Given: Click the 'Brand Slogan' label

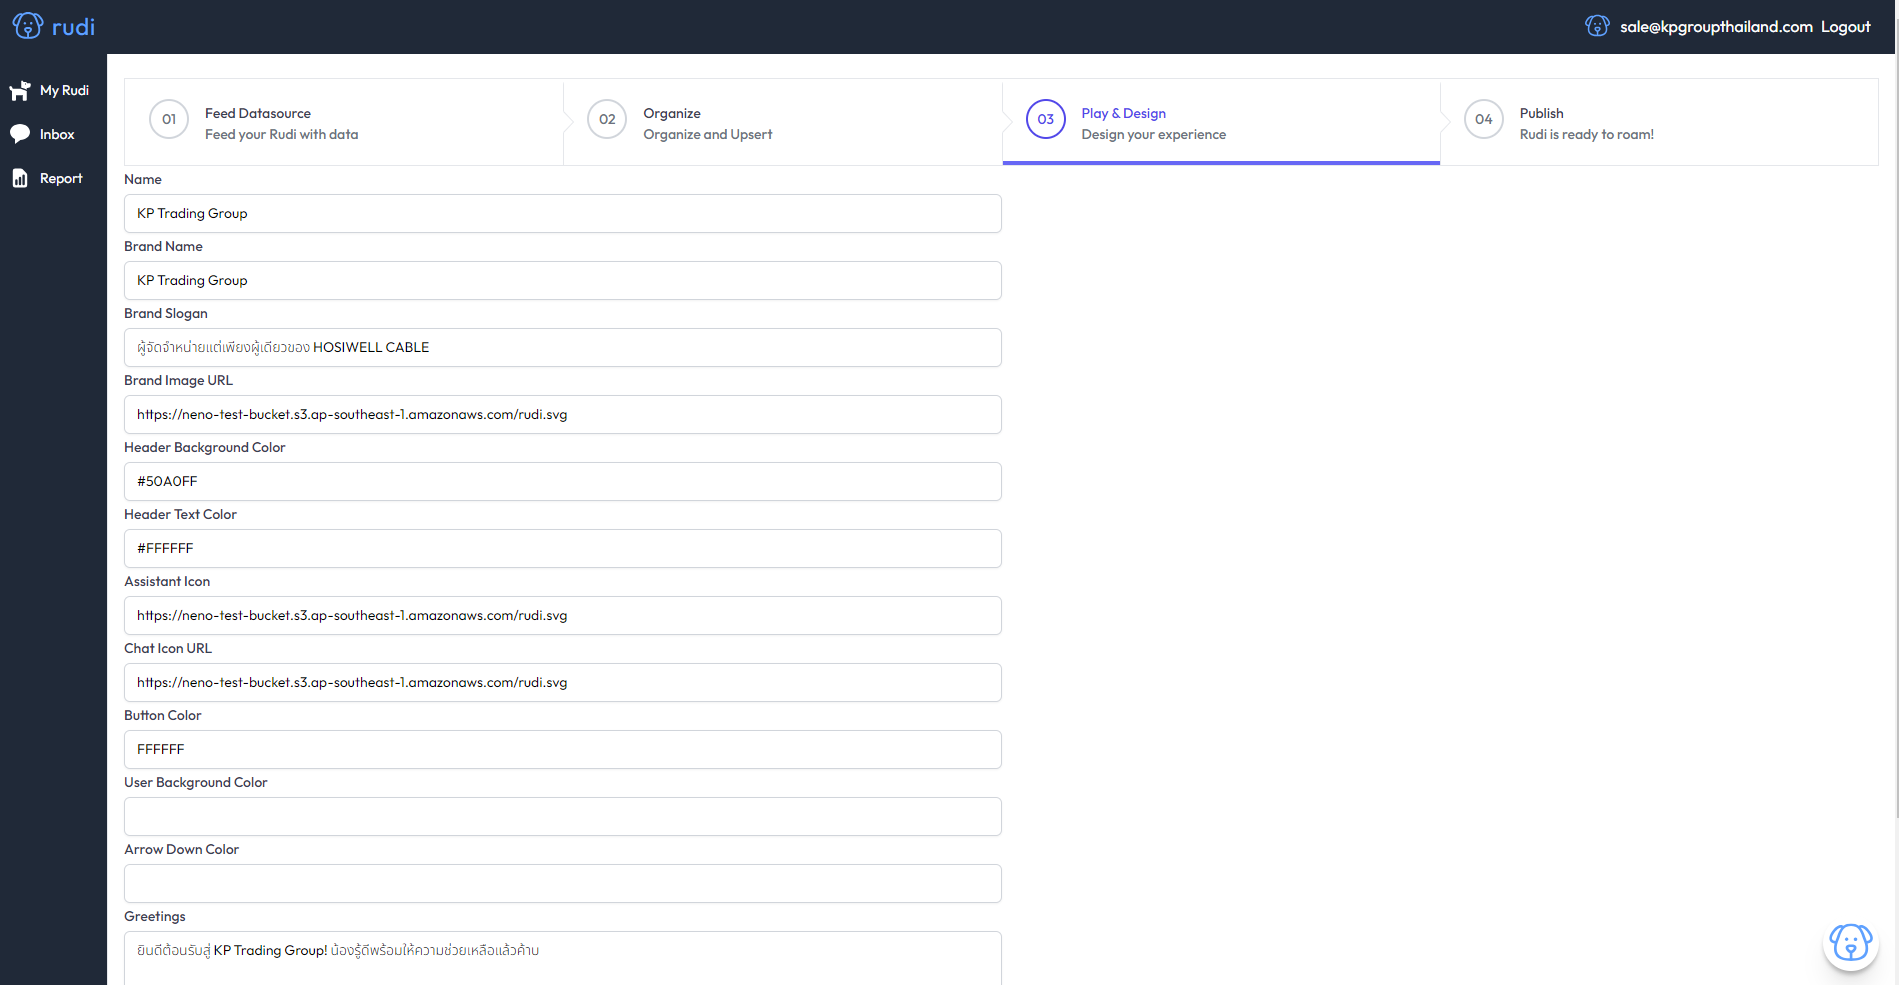Looking at the screenshot, I should click(166, 314).
